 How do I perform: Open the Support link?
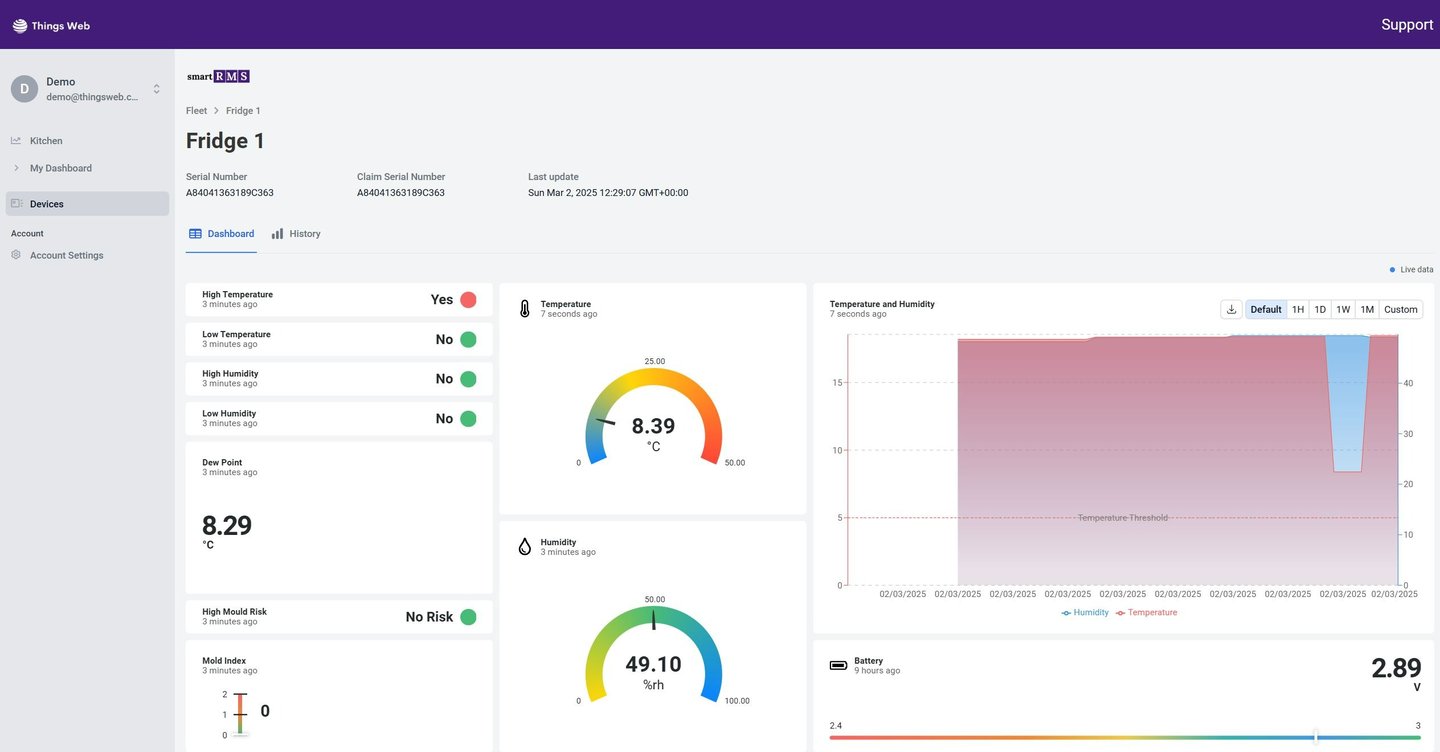coord(1407,25)
